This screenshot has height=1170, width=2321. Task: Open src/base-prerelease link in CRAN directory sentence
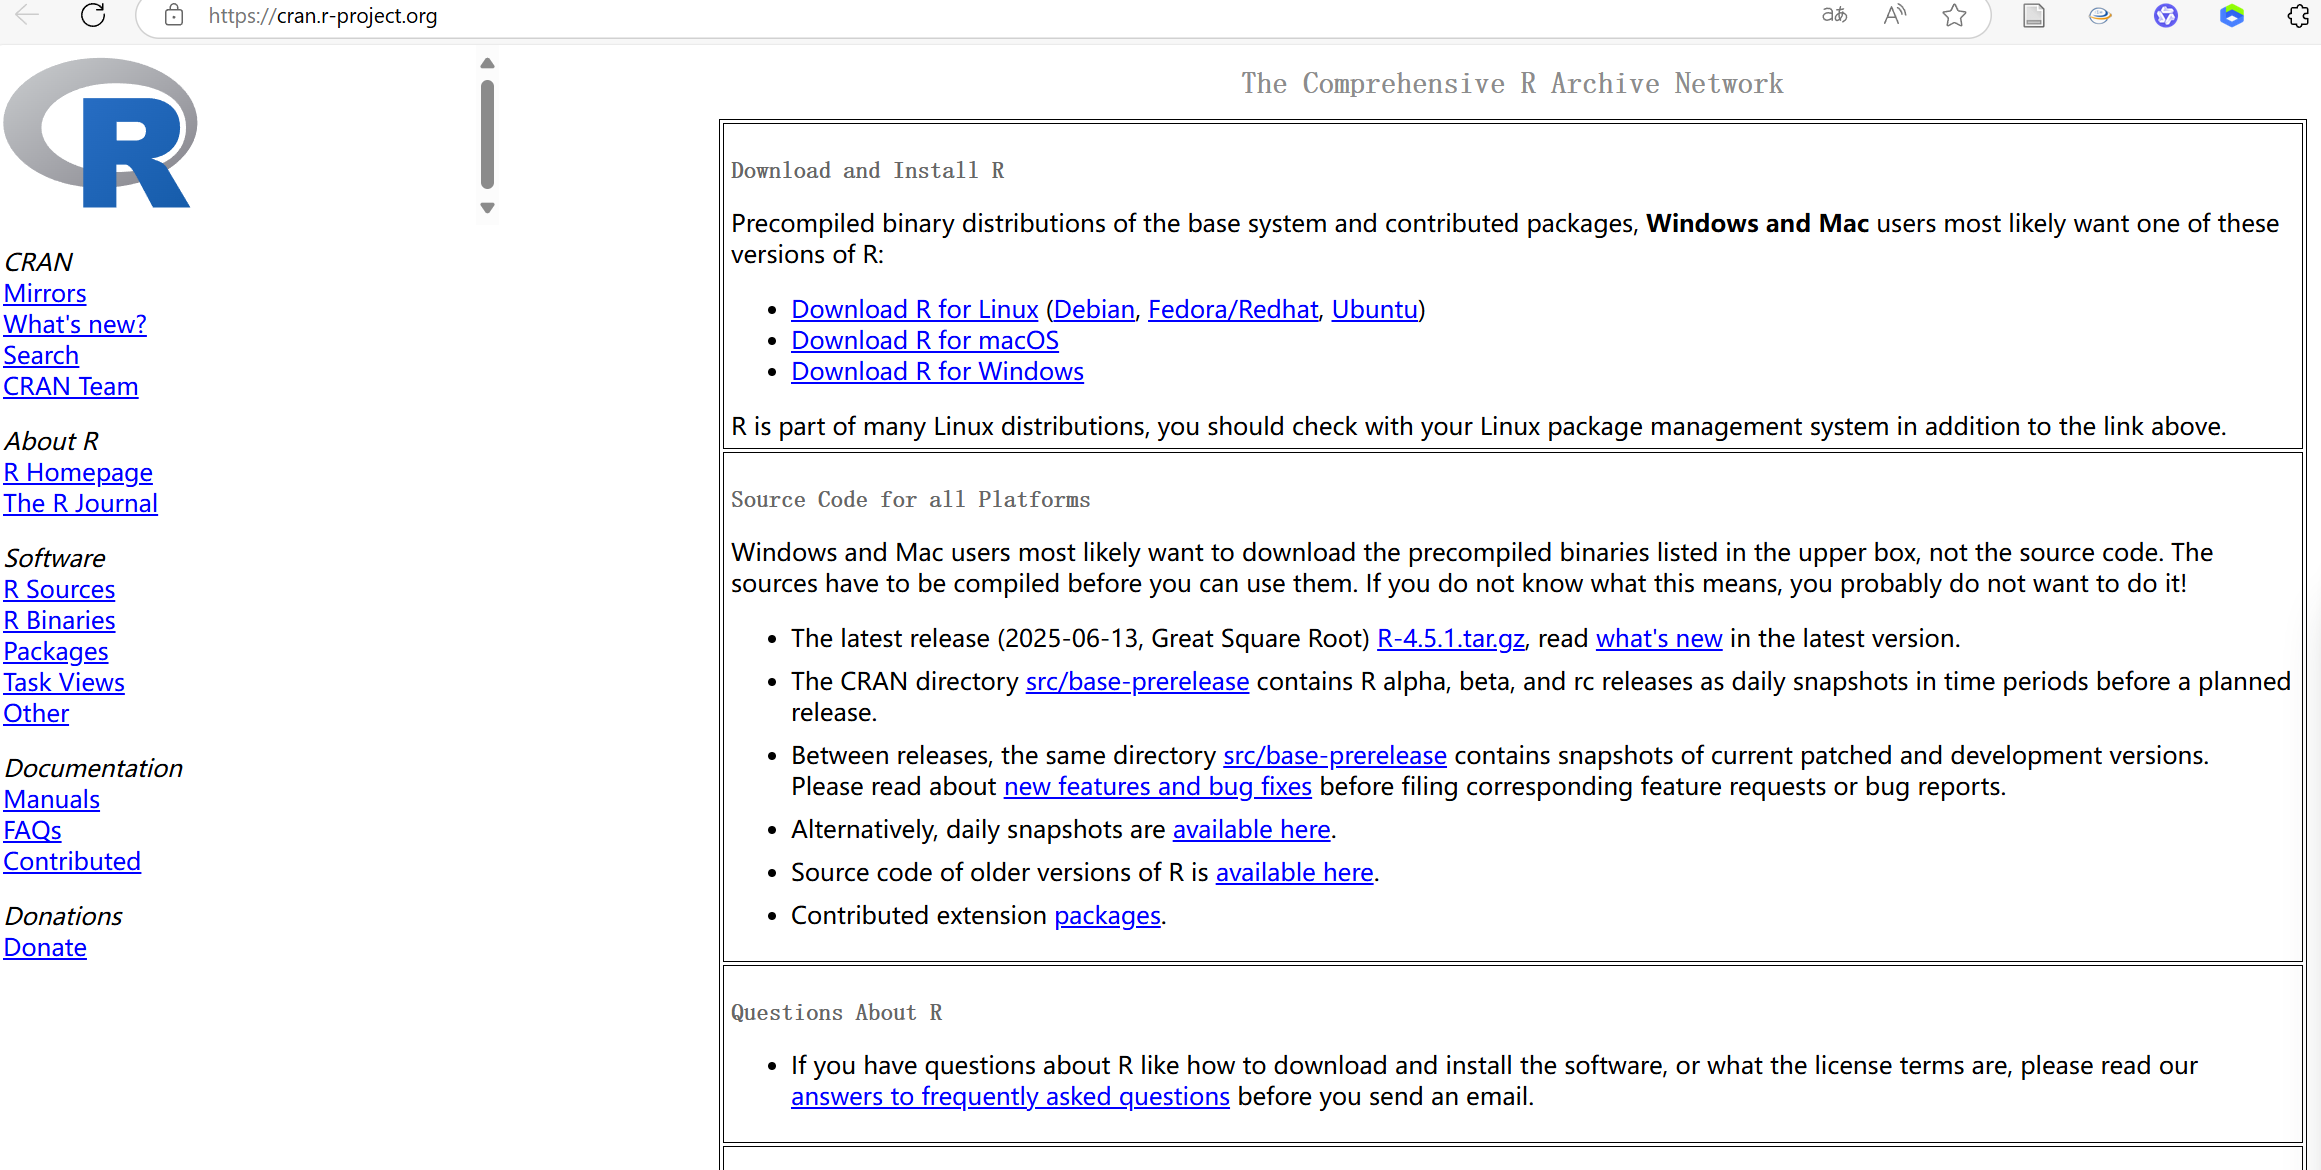pos(1137,681)
